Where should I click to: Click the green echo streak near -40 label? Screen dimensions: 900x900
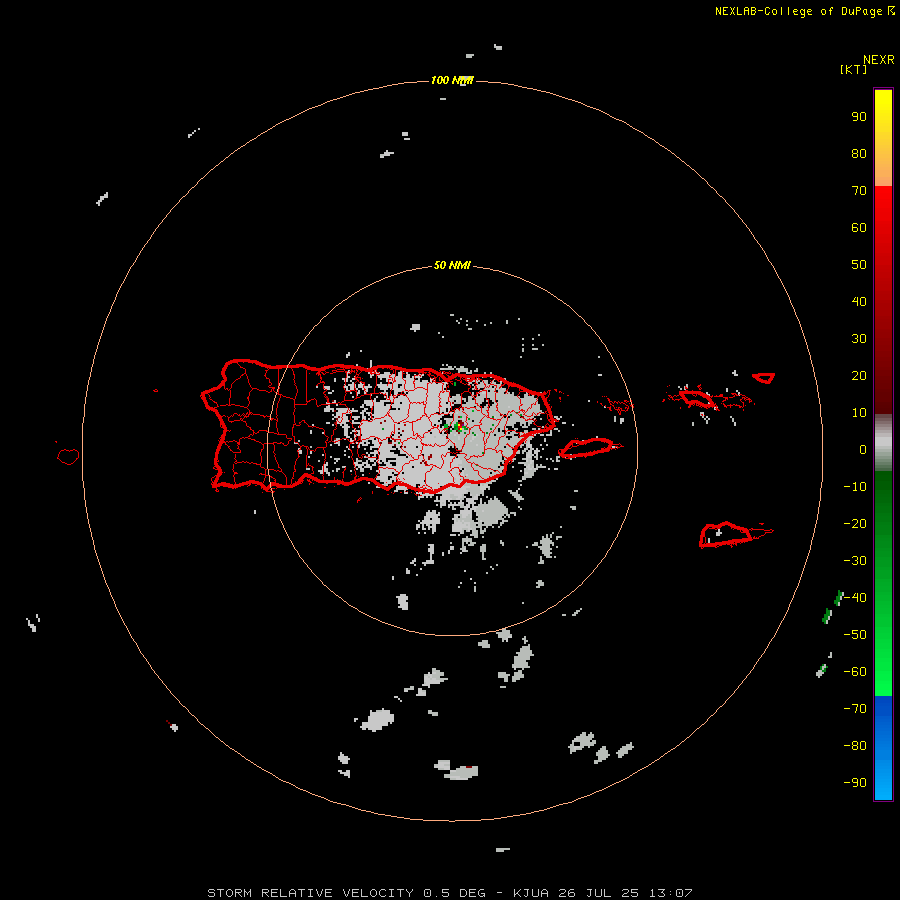click(838, 598)
